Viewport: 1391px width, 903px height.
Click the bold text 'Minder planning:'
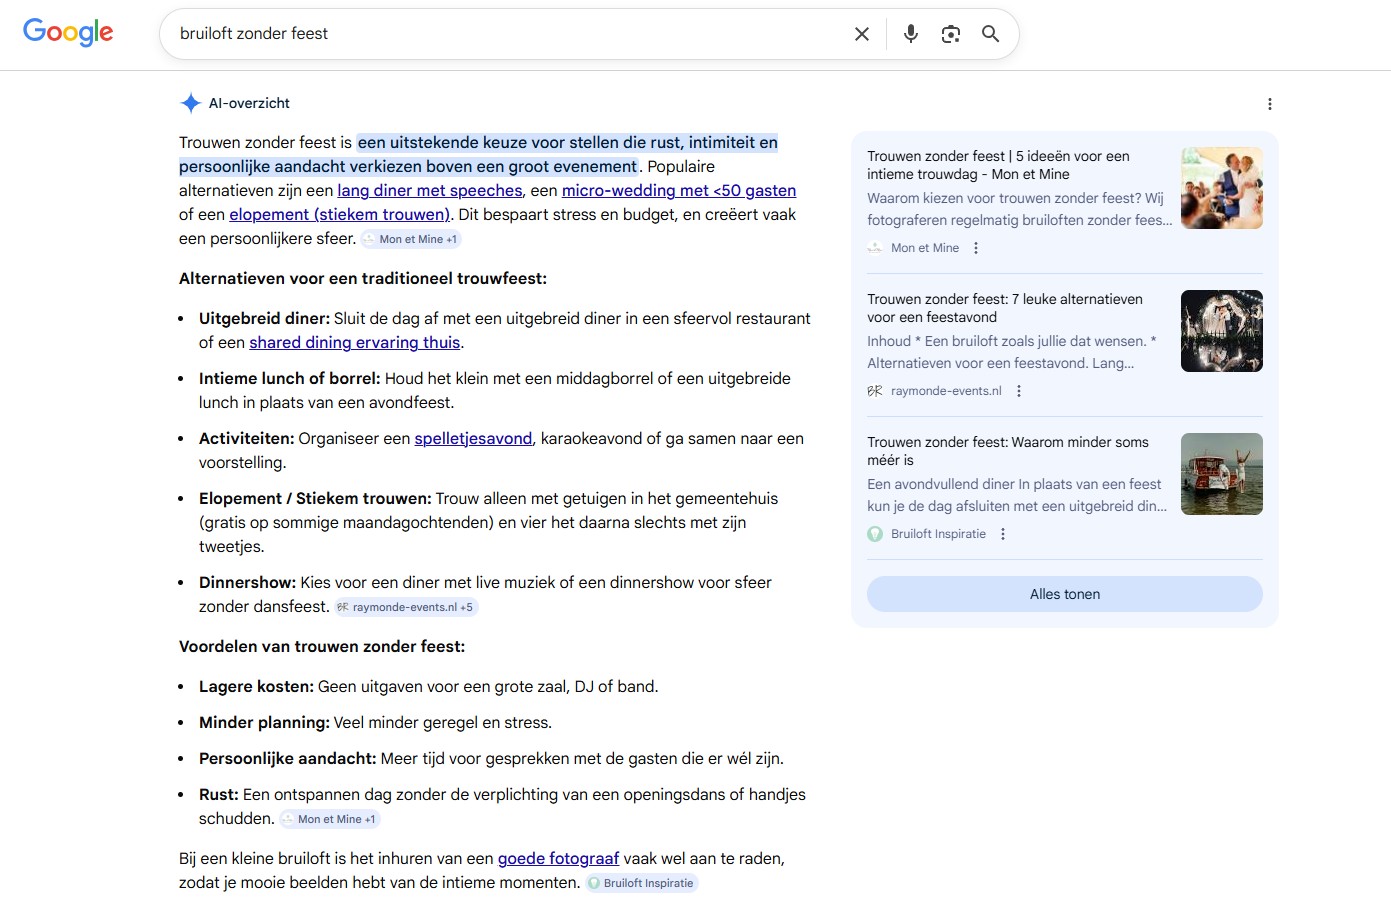[x=264, y=722]
